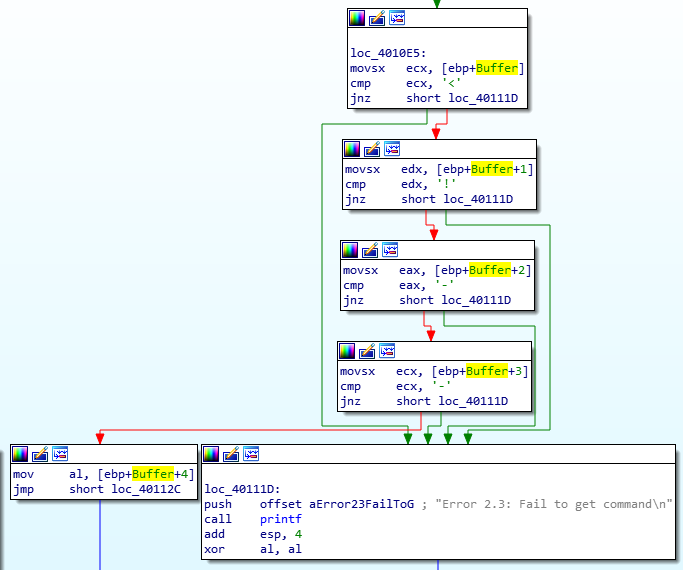
Task: Set node color in the Buffer+1 block
Action: (352, 149)
